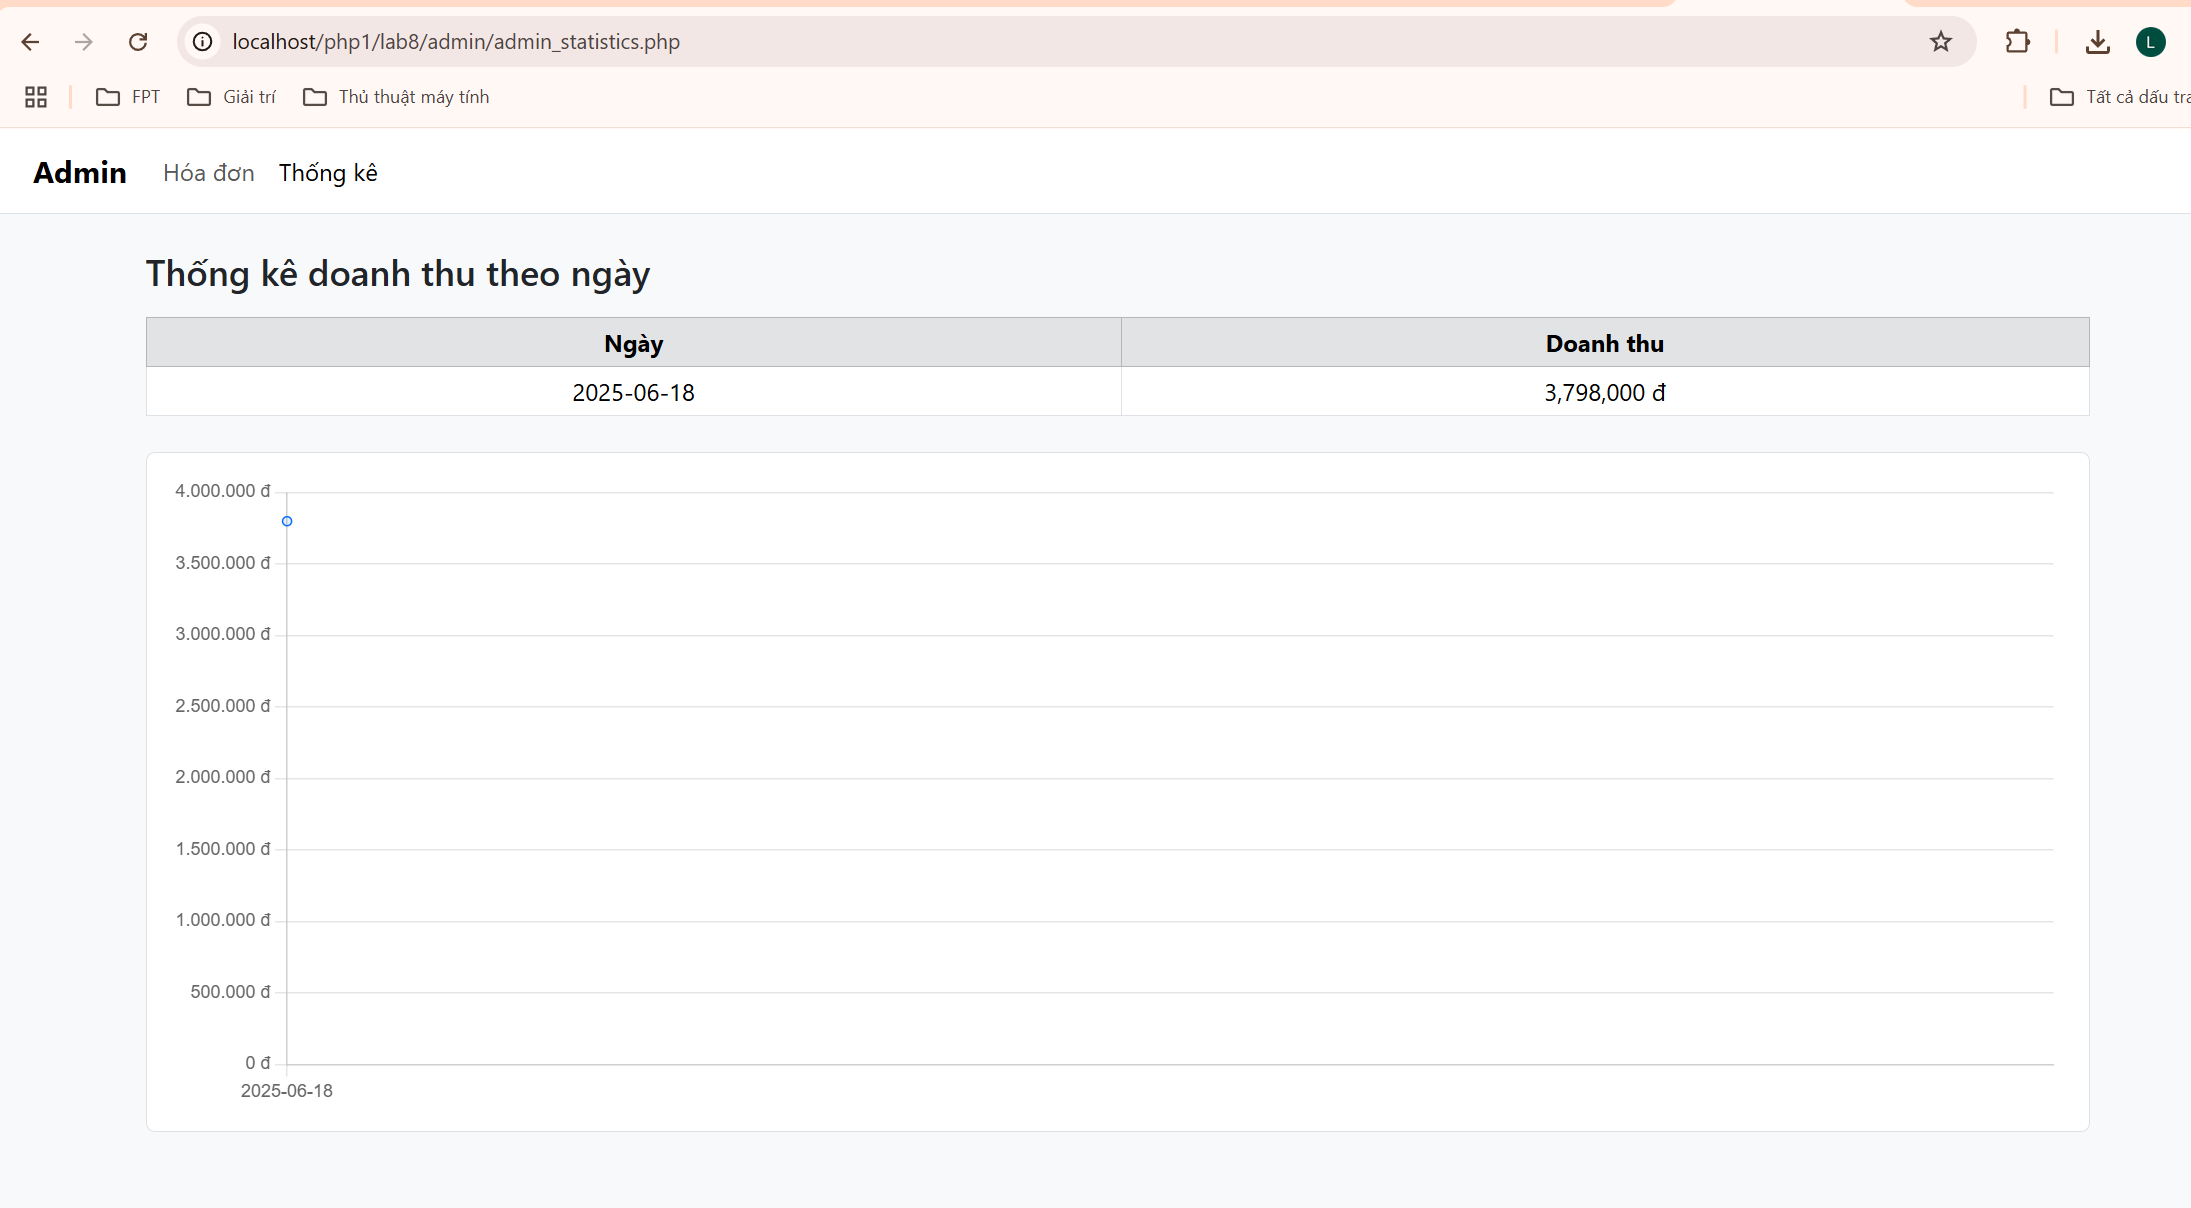Viewport: 2191px width, 1208px height.
Task: Click the Doanh thu column header
Action: pyautogui.click(x=1605, y=343)
